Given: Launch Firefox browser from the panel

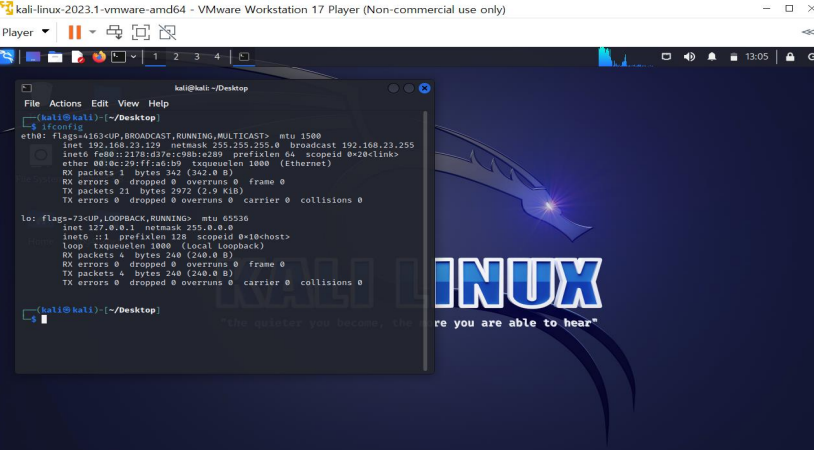Looking at the screenshot, I should 99,57.
